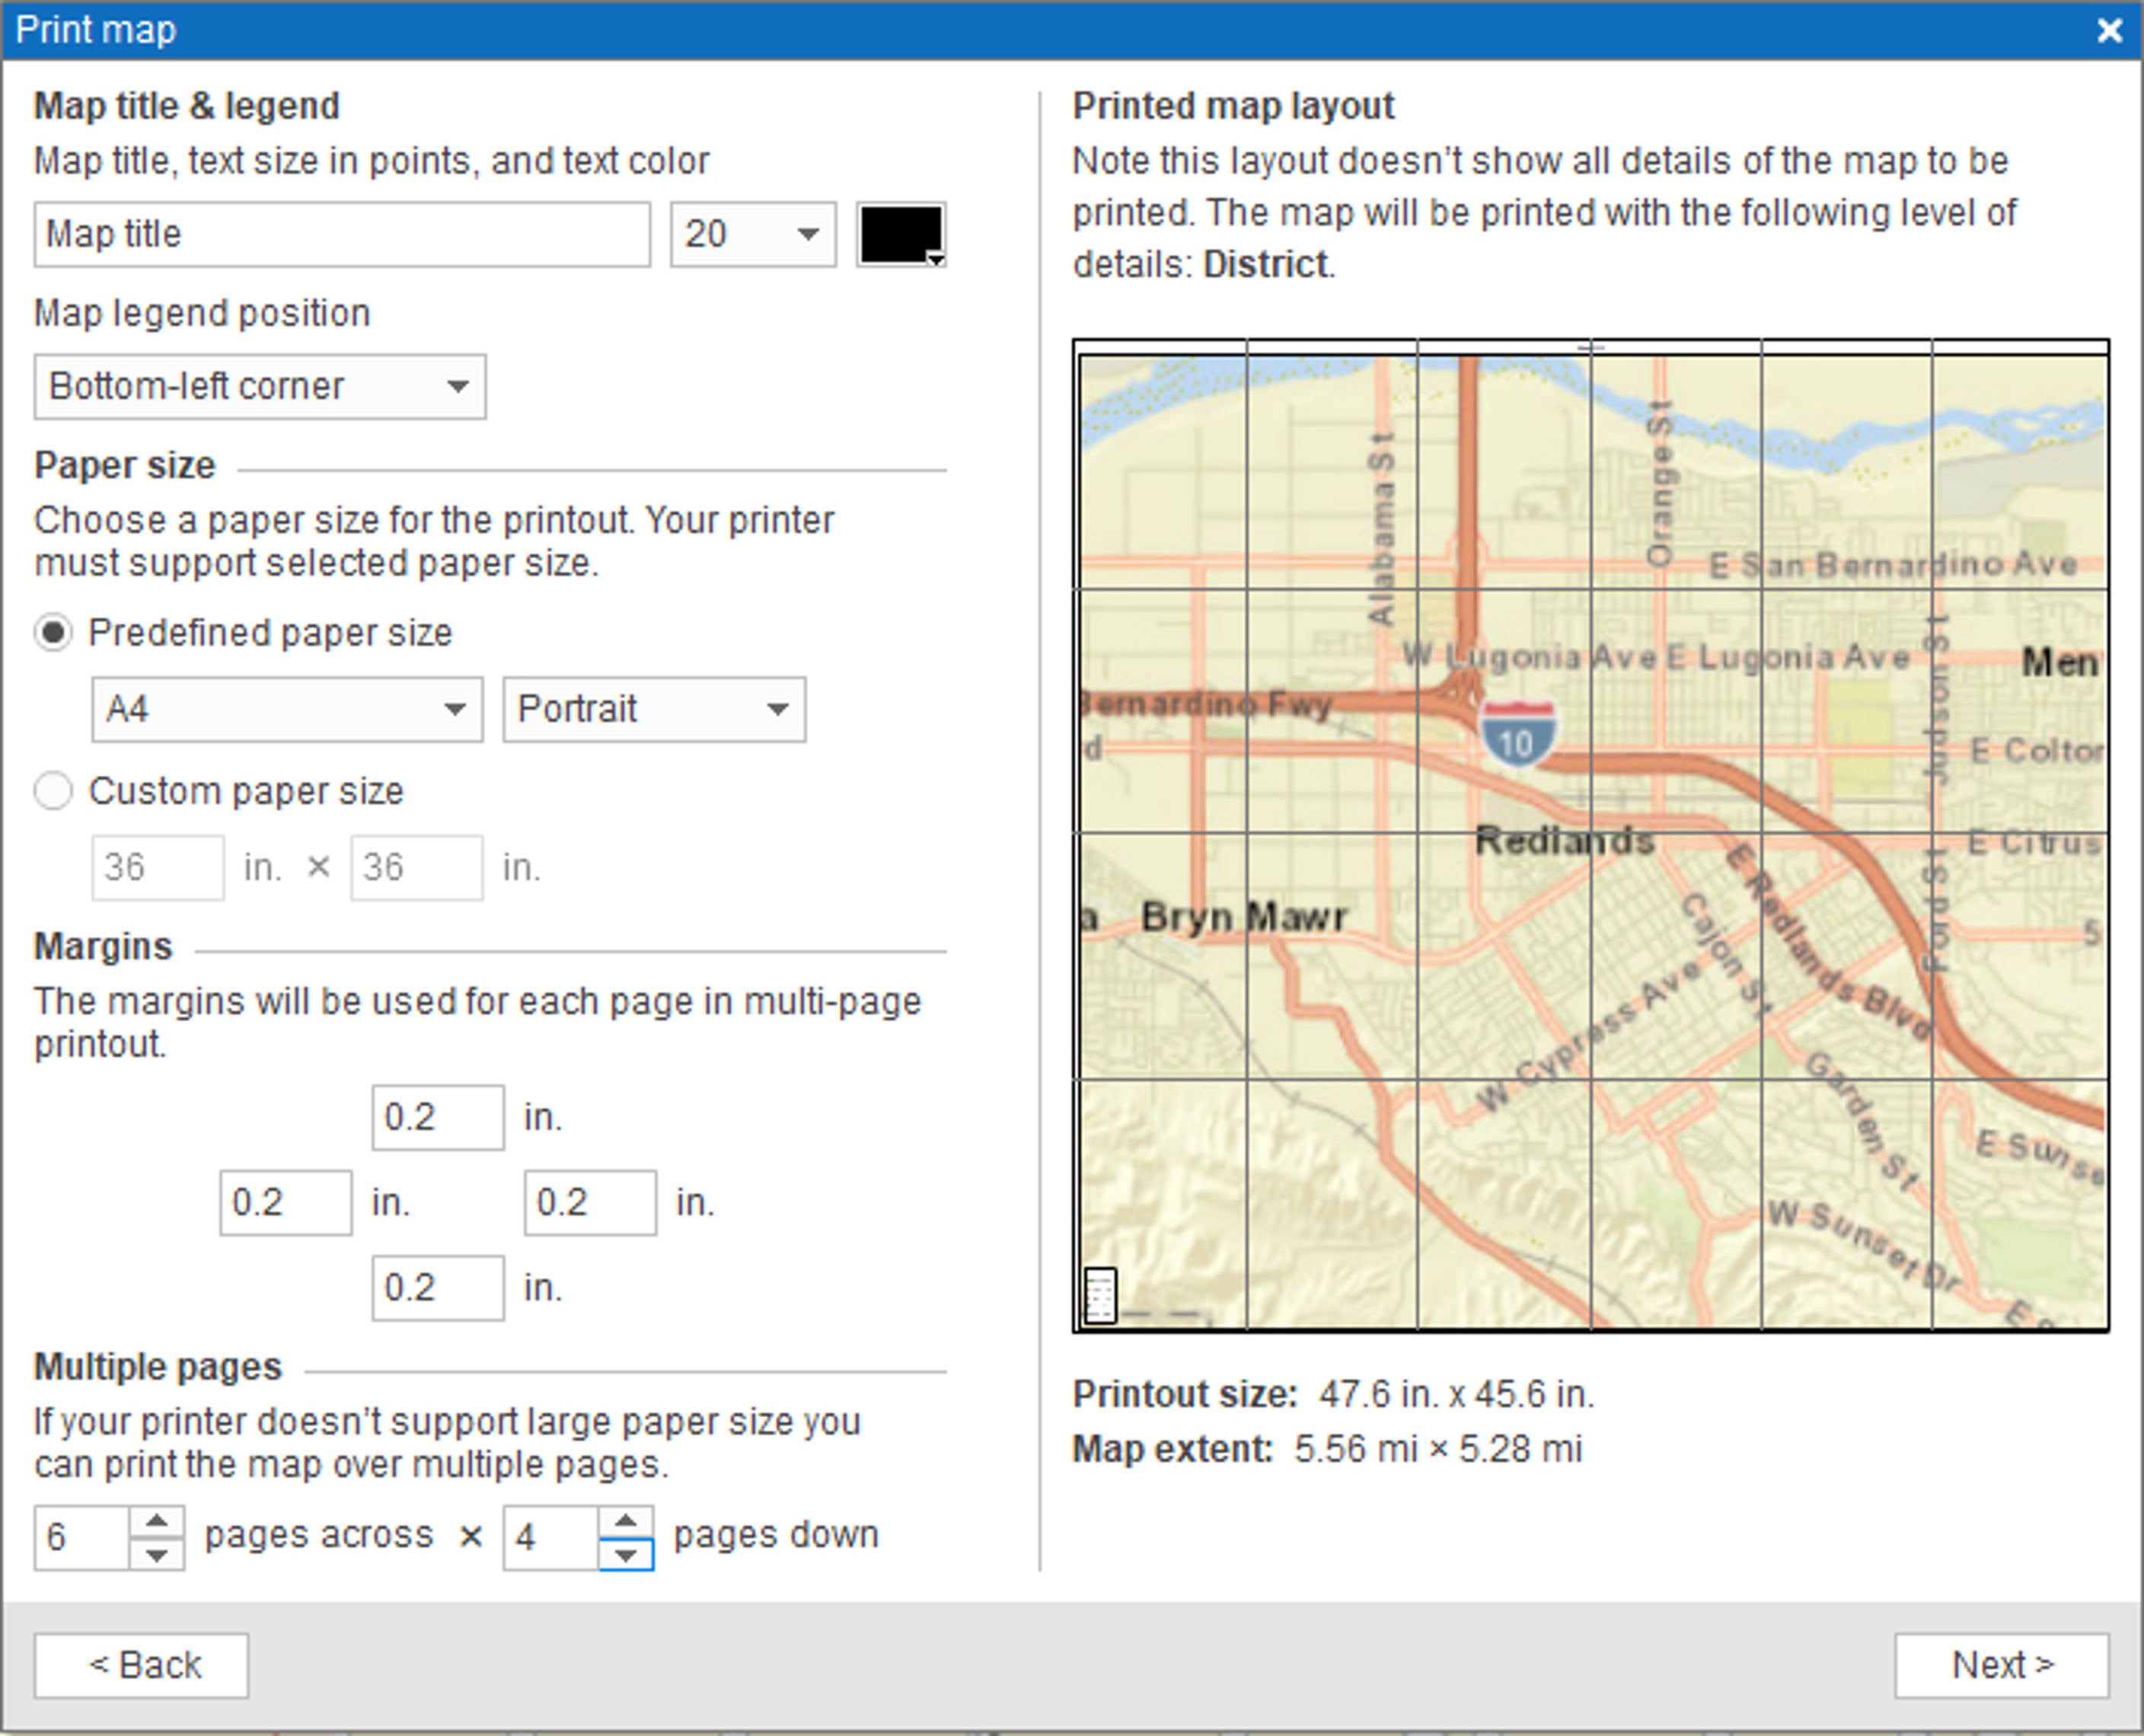Select Custom paper size option
2144x1736 pixels.
click(x=53, y=791)
